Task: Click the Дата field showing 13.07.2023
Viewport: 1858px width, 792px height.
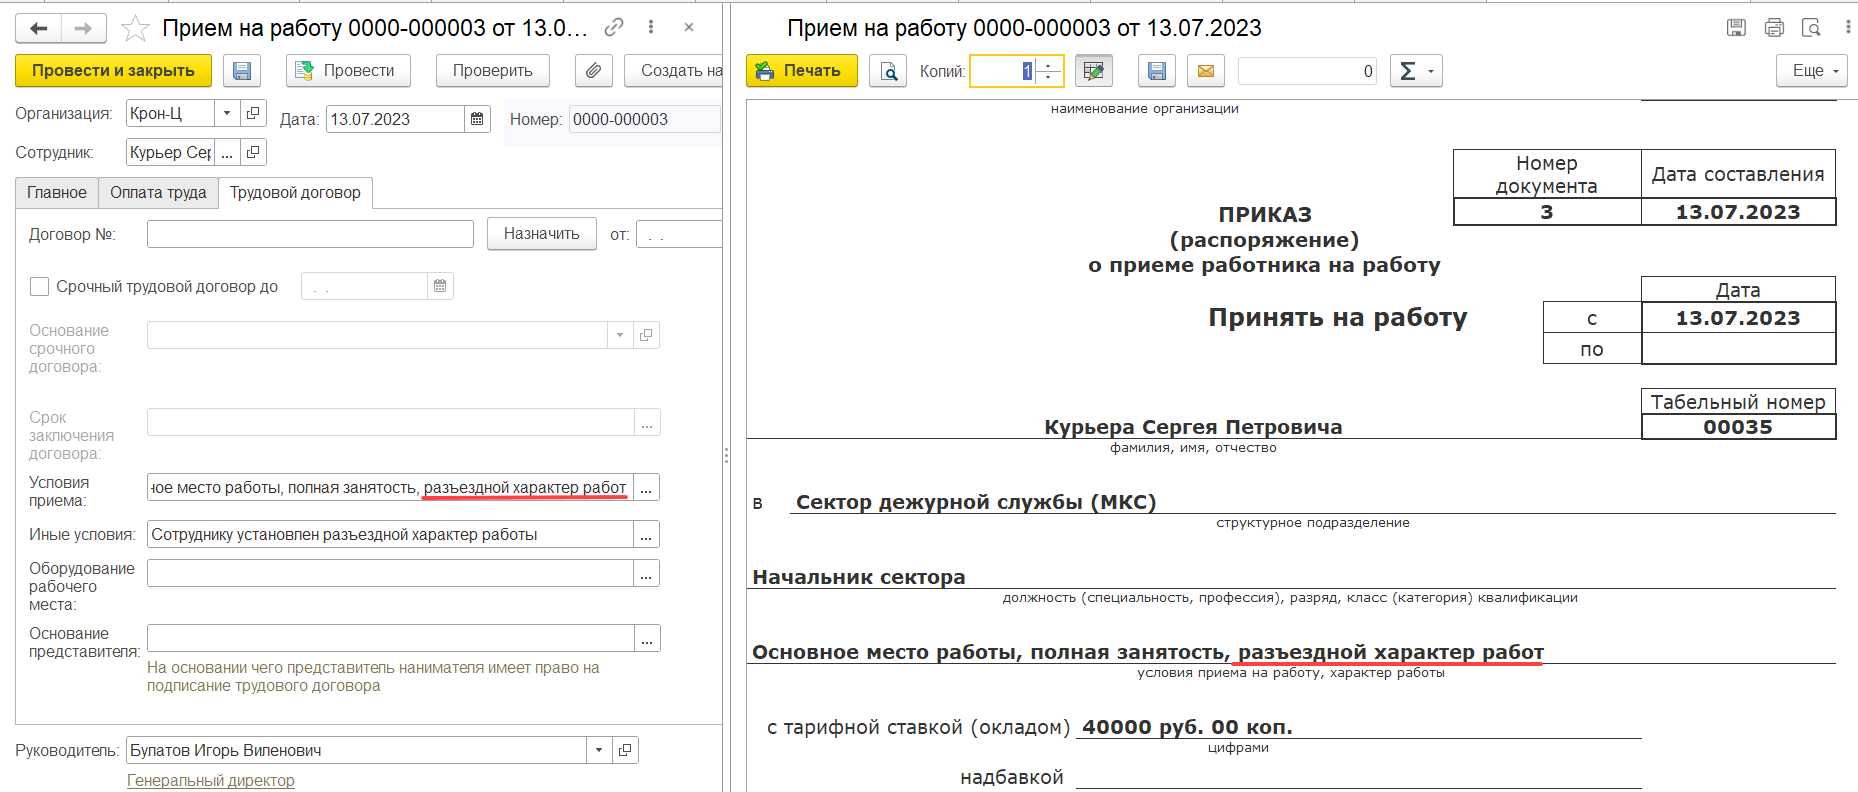Action: point(395,119)
